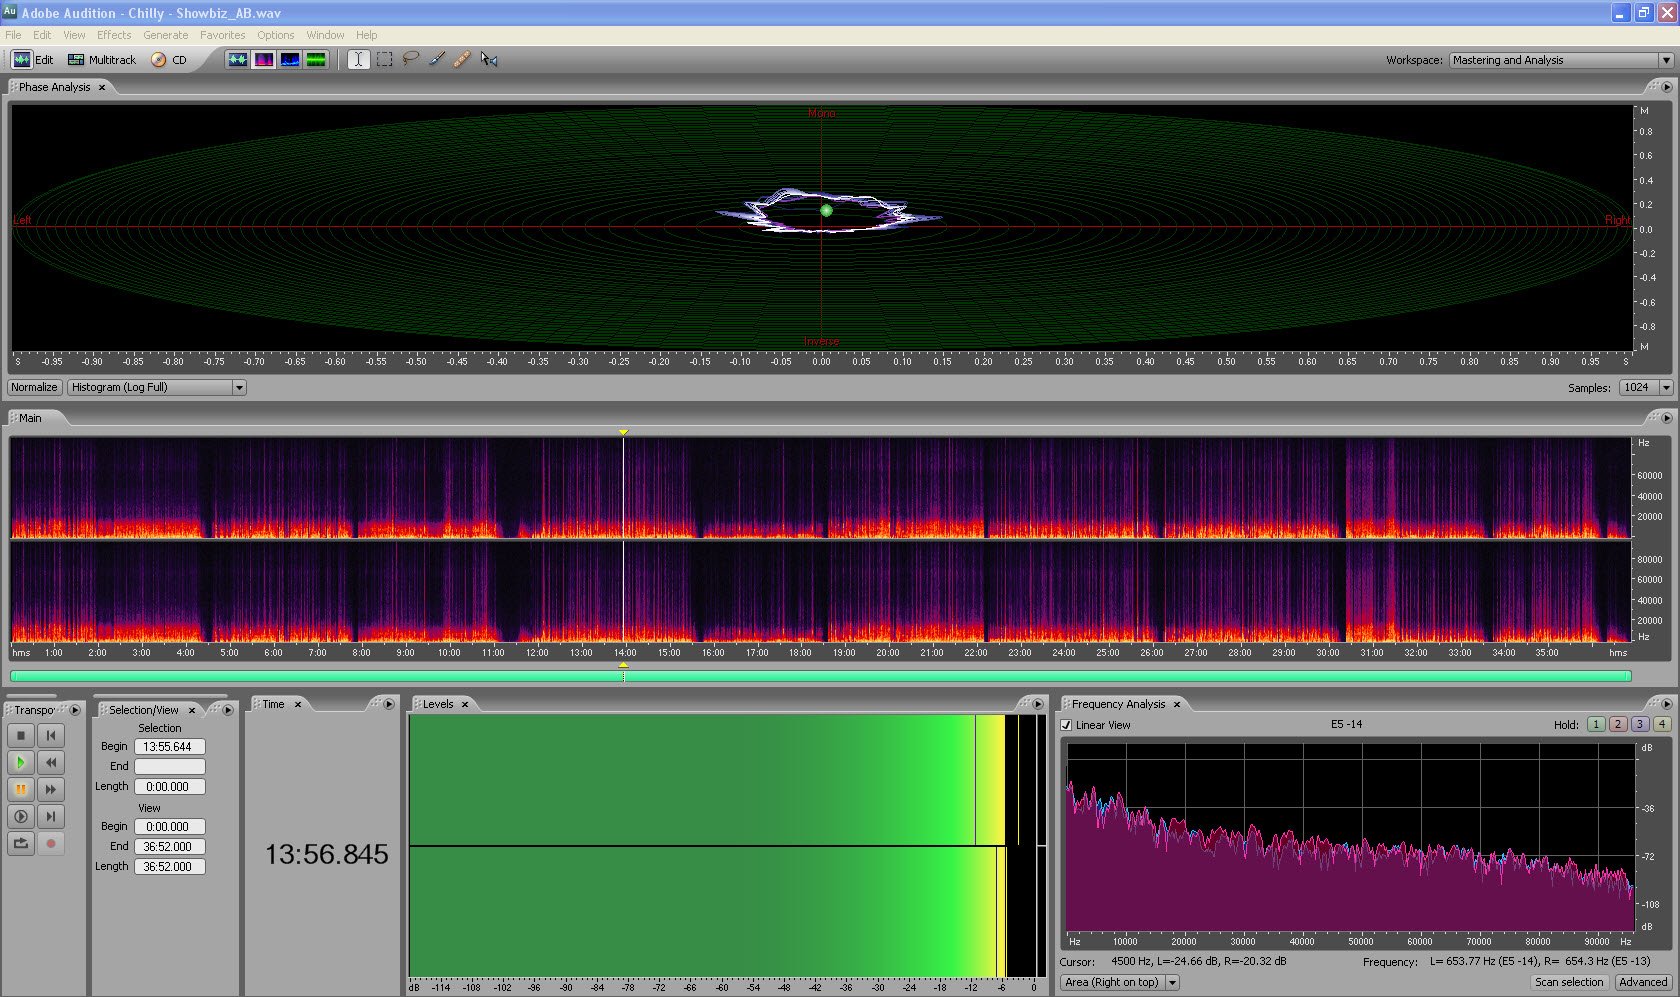Select the Lasso selection tool
1680x997 pixels.
pos(410,60)
